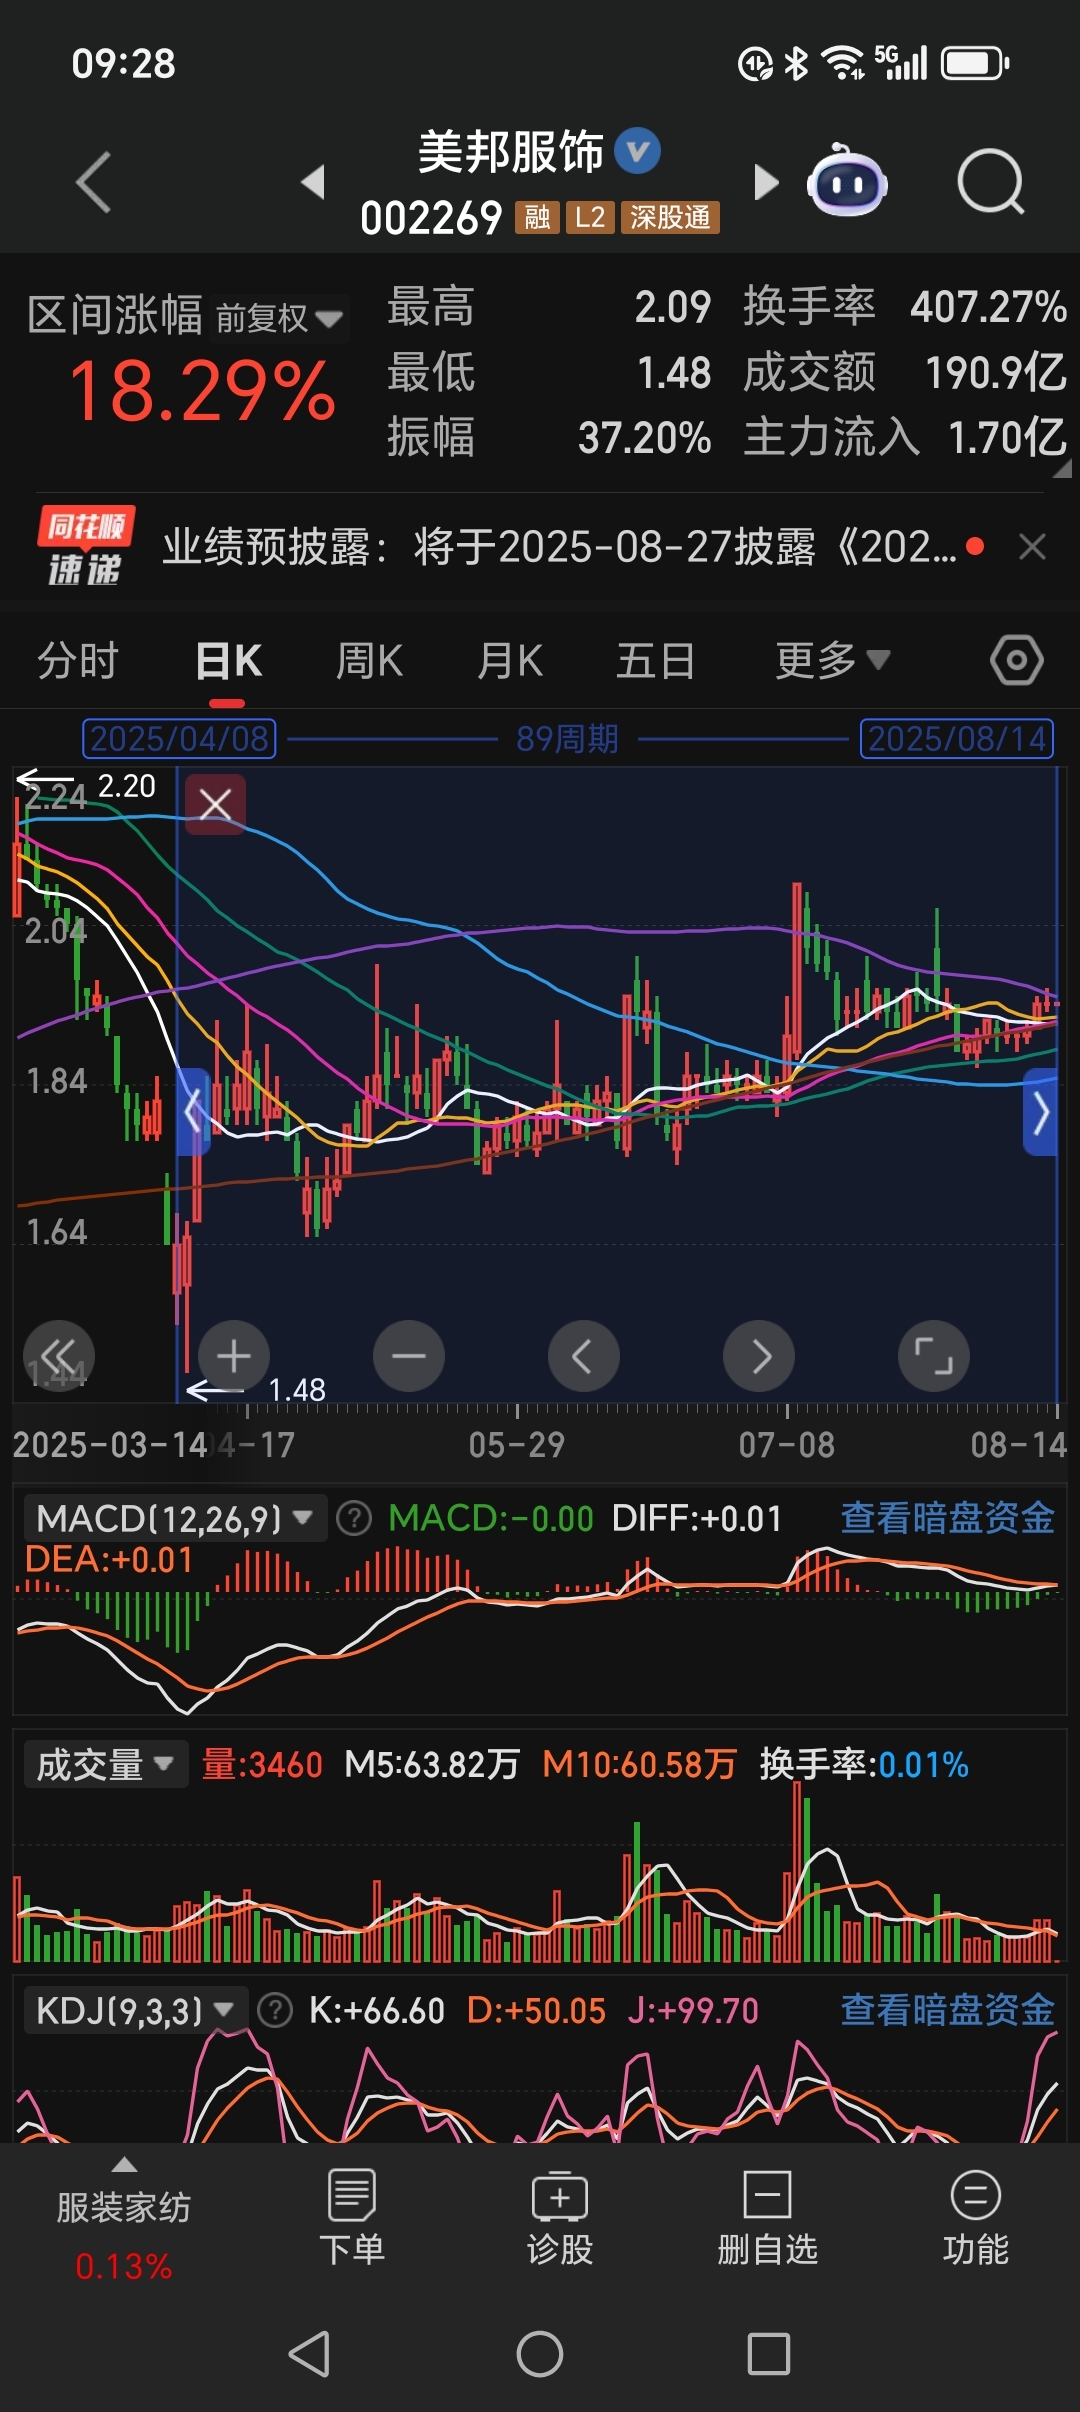Zoom in the K-line chart with the plus button

point(234,1356)
